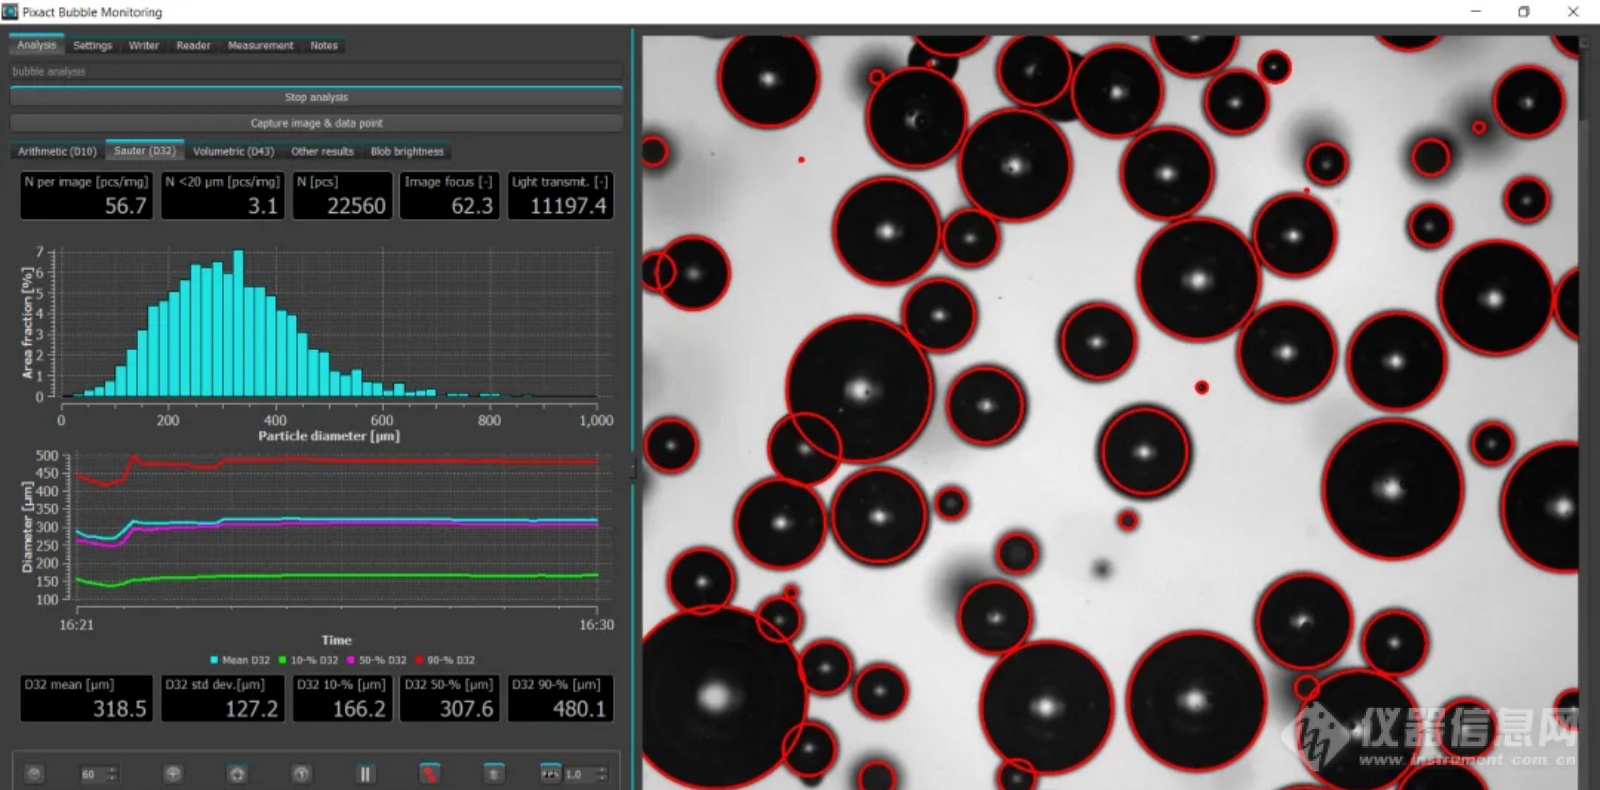Open the Other results tab
The width and height of the screenshot is (1600, 790).
322,151
